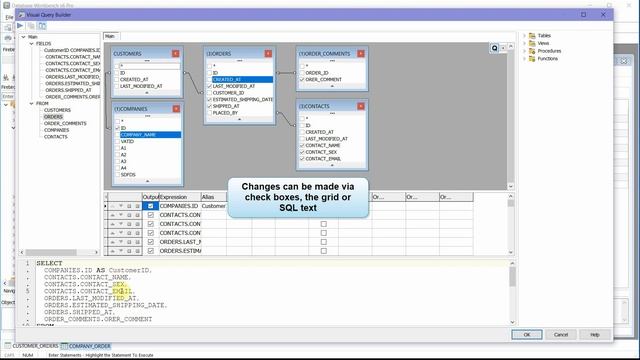Expand the Functions node in right panel
The width and height of the screenshot is (640, 360).
pyautogui.click(x=524, y=59)
